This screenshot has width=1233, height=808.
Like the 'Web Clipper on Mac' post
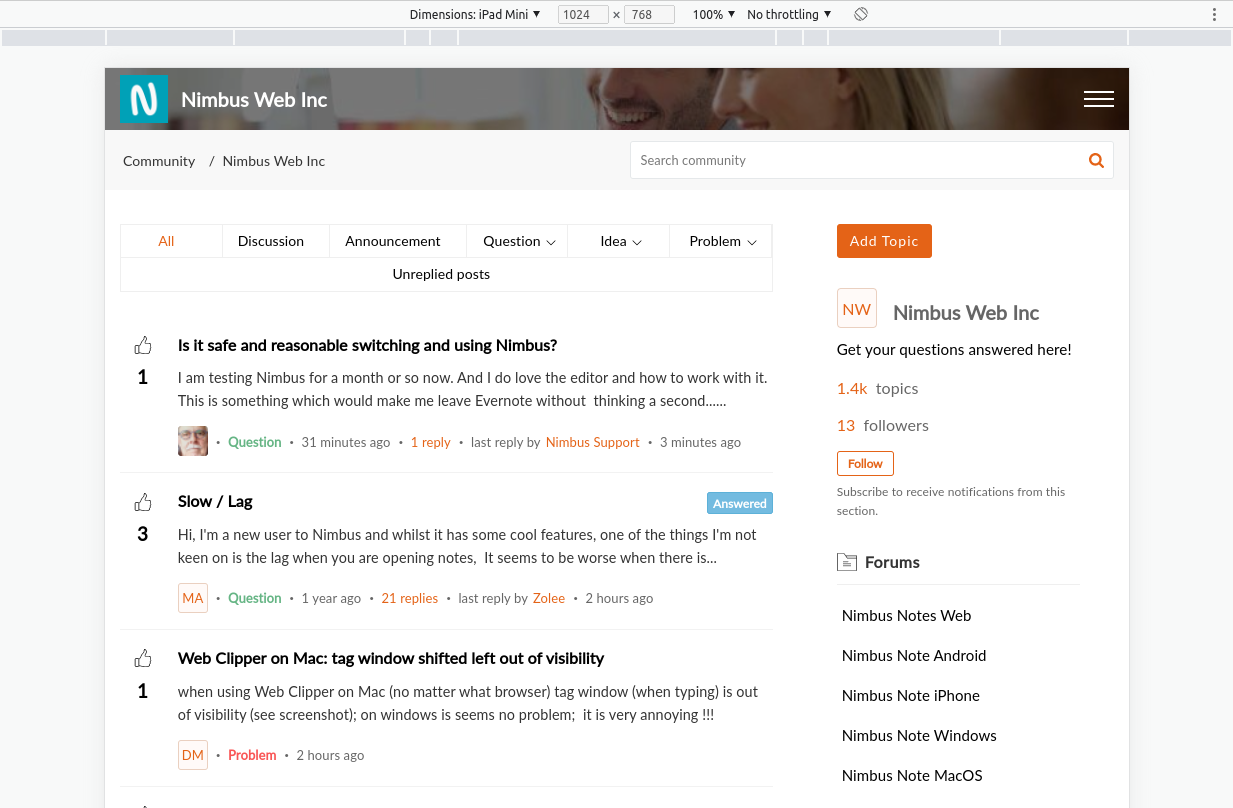pos(143,659)
